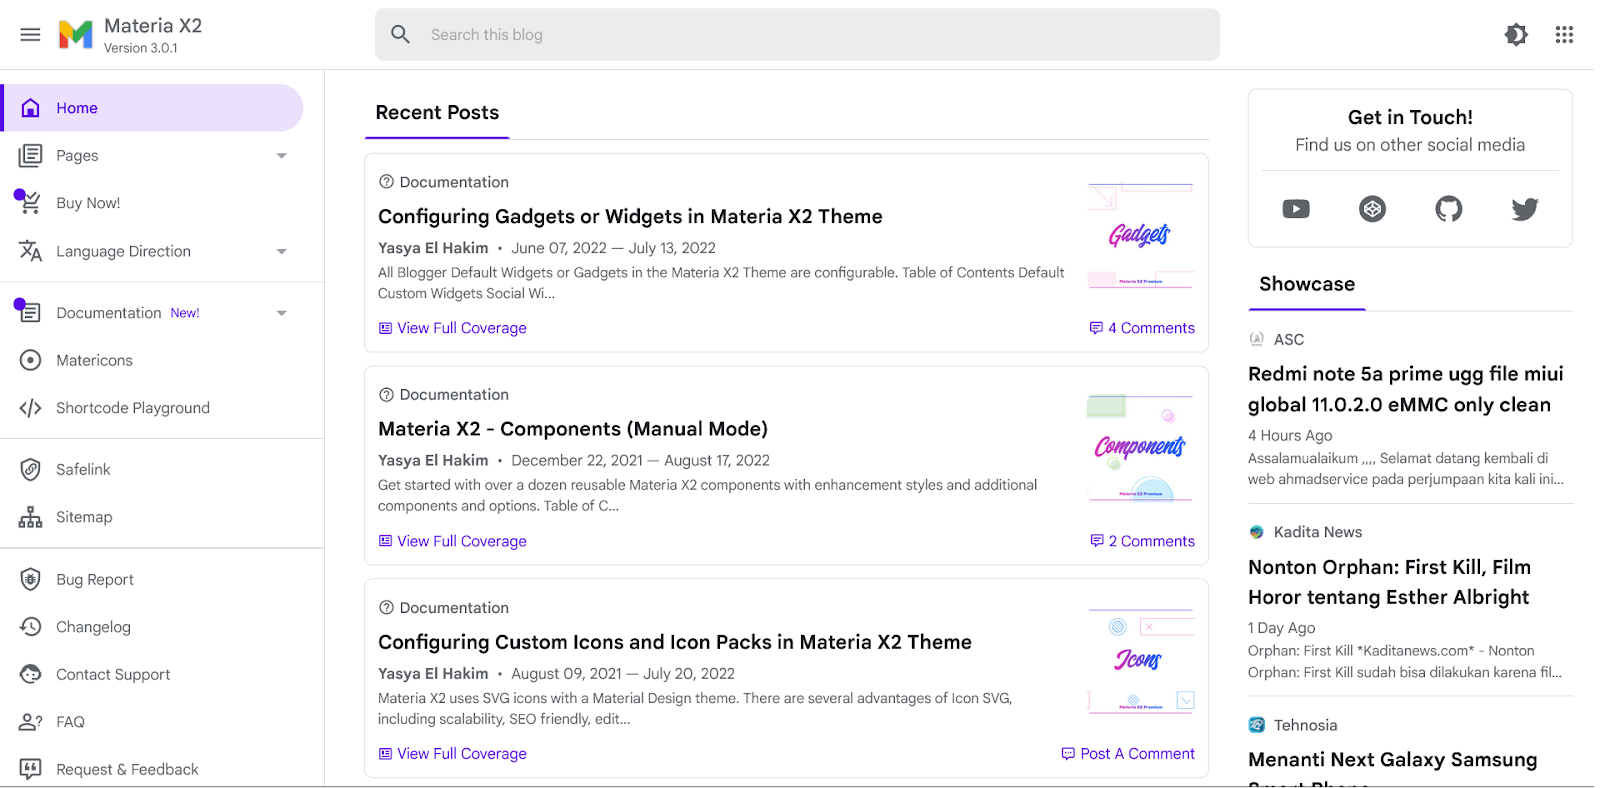Open Configuring Custom Icons post title
1600x788 pixels.
(675, 642)
